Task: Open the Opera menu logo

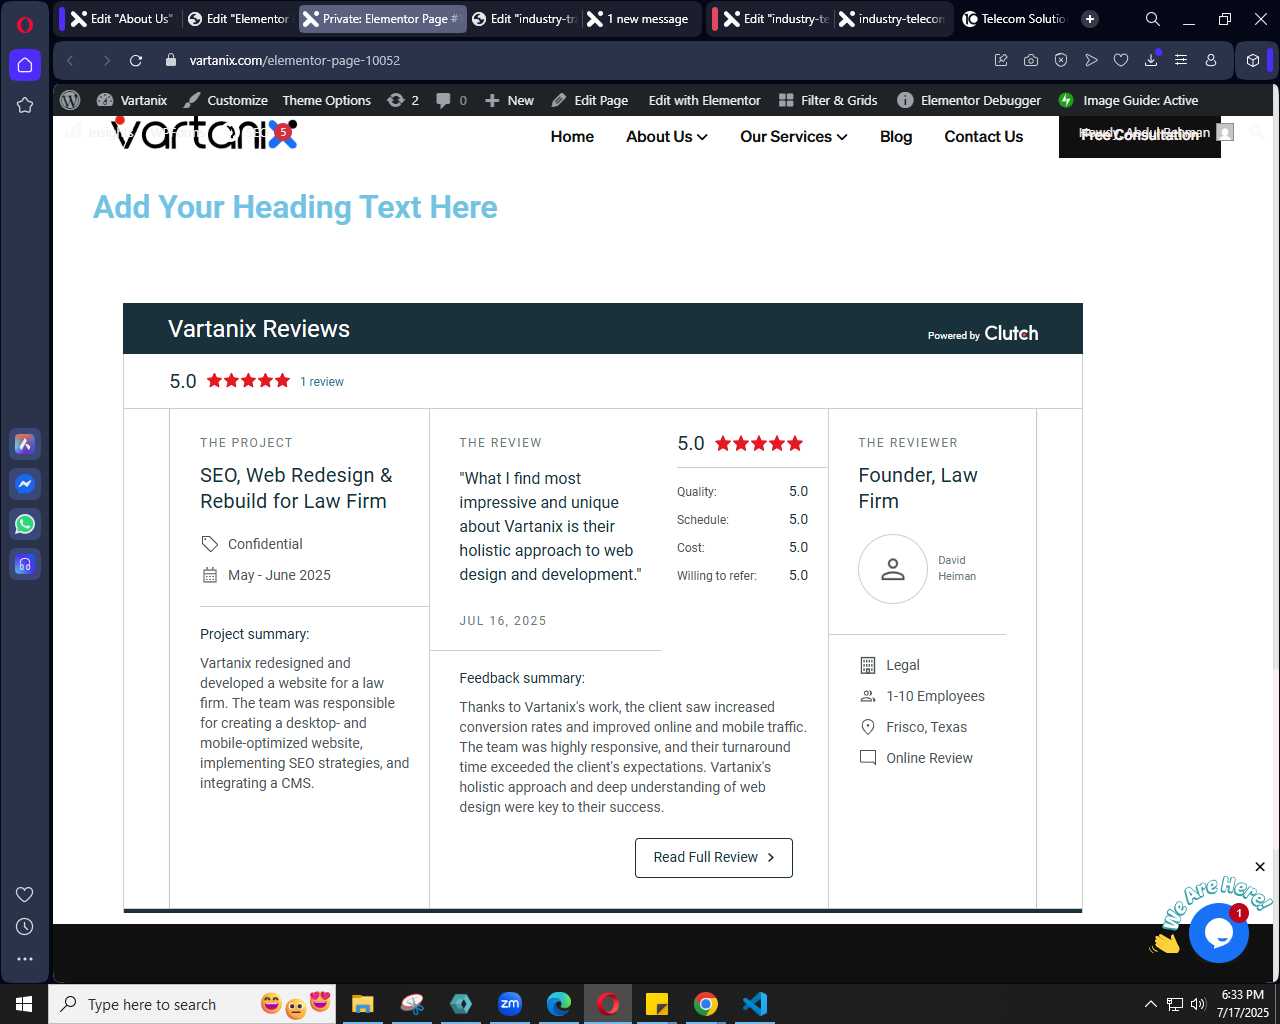Action: click(25, 24)
